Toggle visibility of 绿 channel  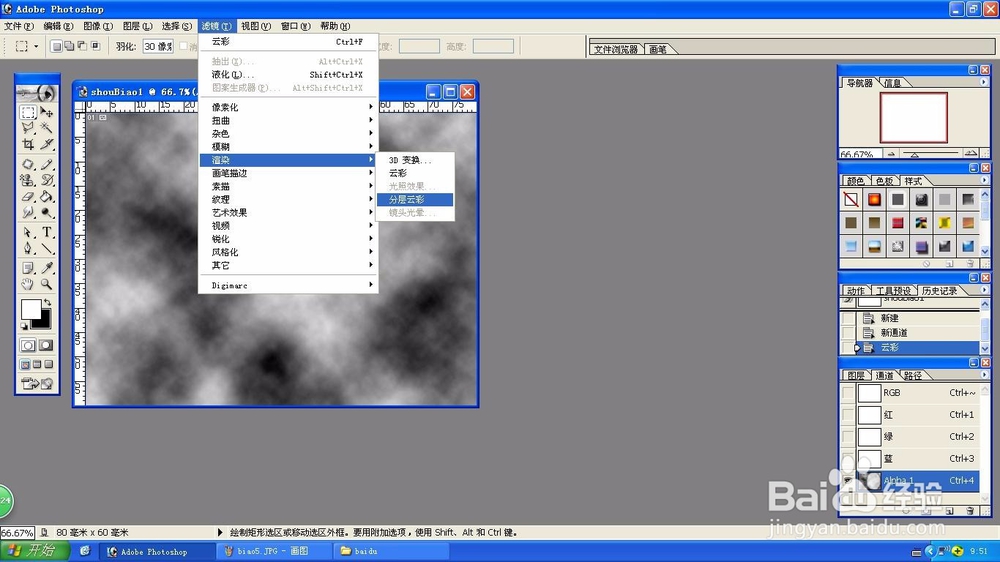848,437
